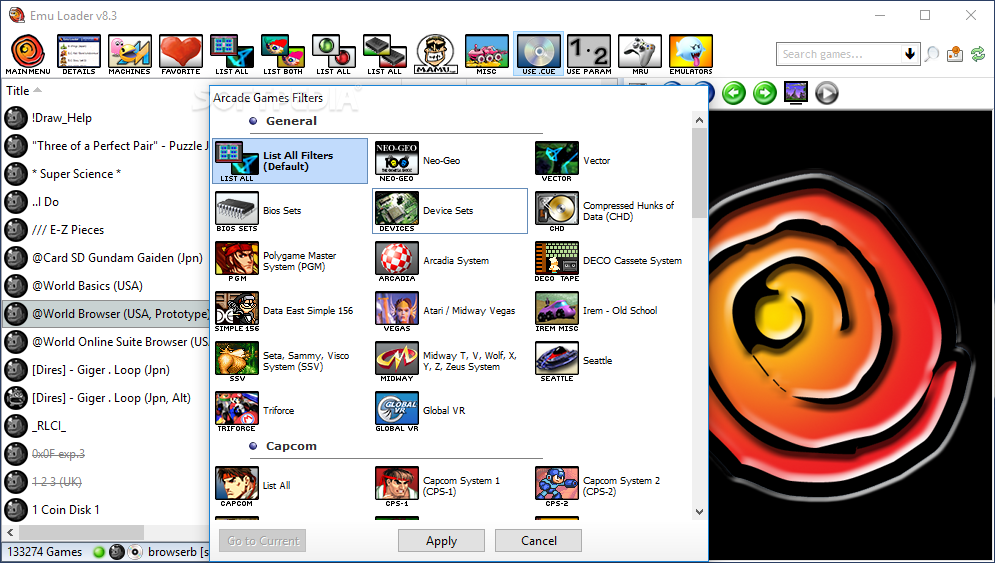Open the MRU controller icon

click(x=640, y=55)
